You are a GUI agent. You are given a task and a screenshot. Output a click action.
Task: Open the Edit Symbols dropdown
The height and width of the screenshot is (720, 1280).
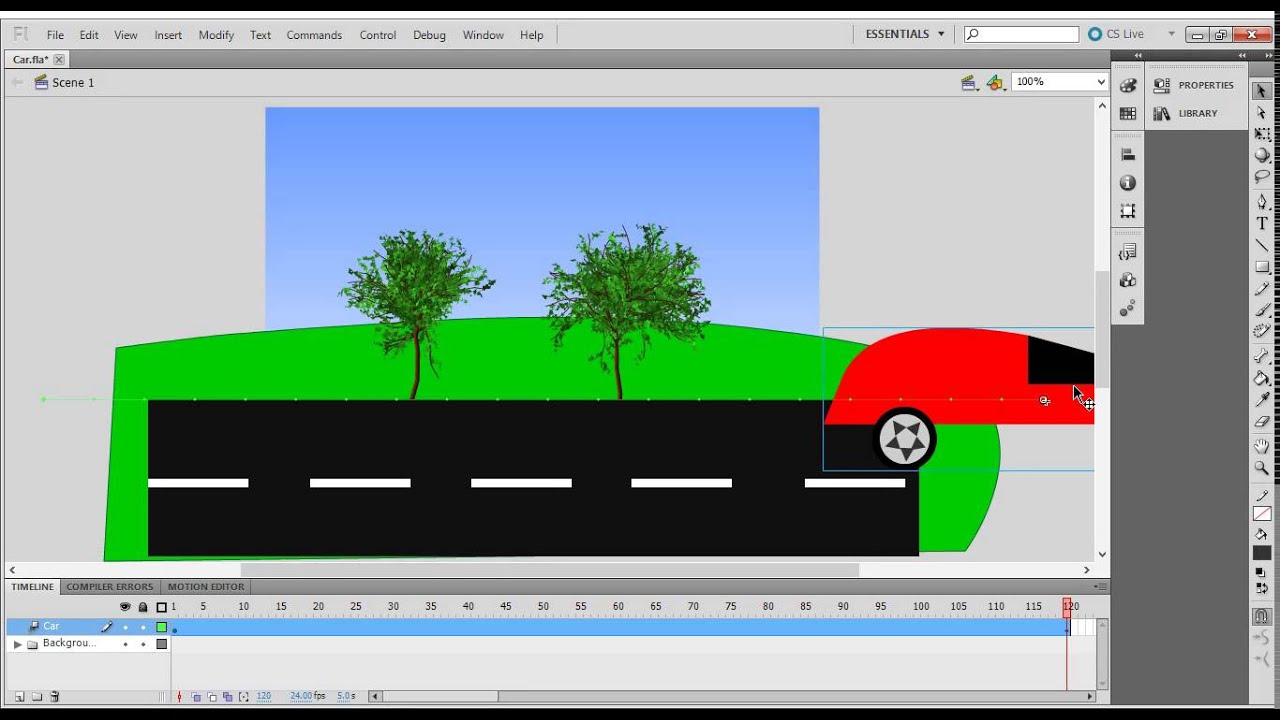coord(995,83)
